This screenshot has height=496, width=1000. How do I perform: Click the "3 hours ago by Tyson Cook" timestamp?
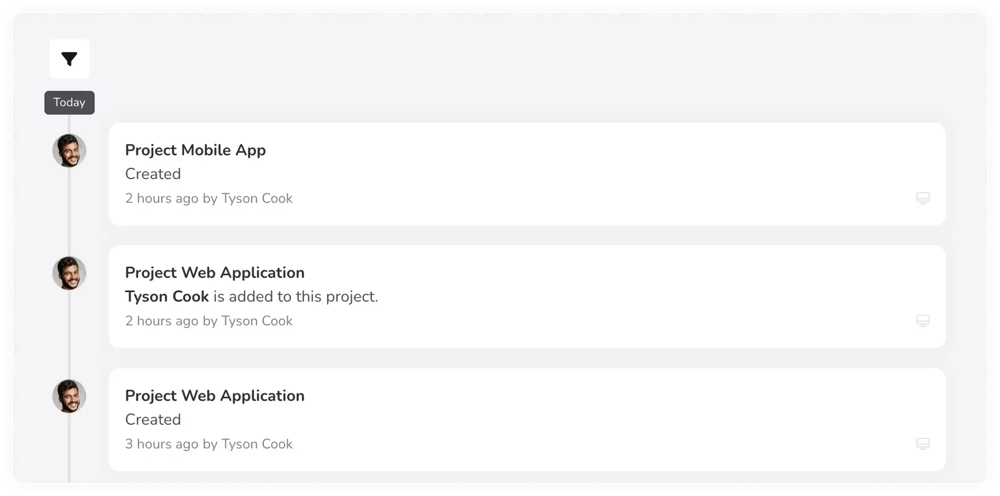(208, 444)
